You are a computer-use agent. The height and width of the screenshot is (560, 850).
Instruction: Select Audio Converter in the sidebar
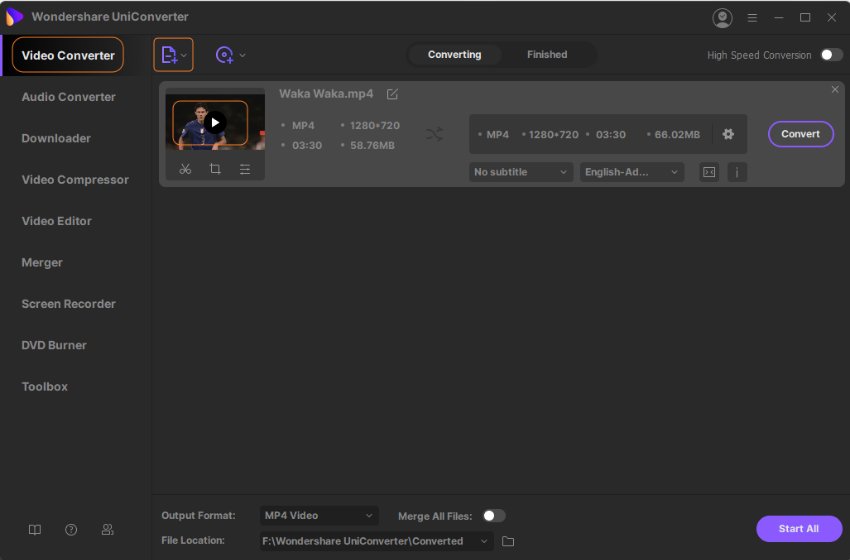[68, 97]
